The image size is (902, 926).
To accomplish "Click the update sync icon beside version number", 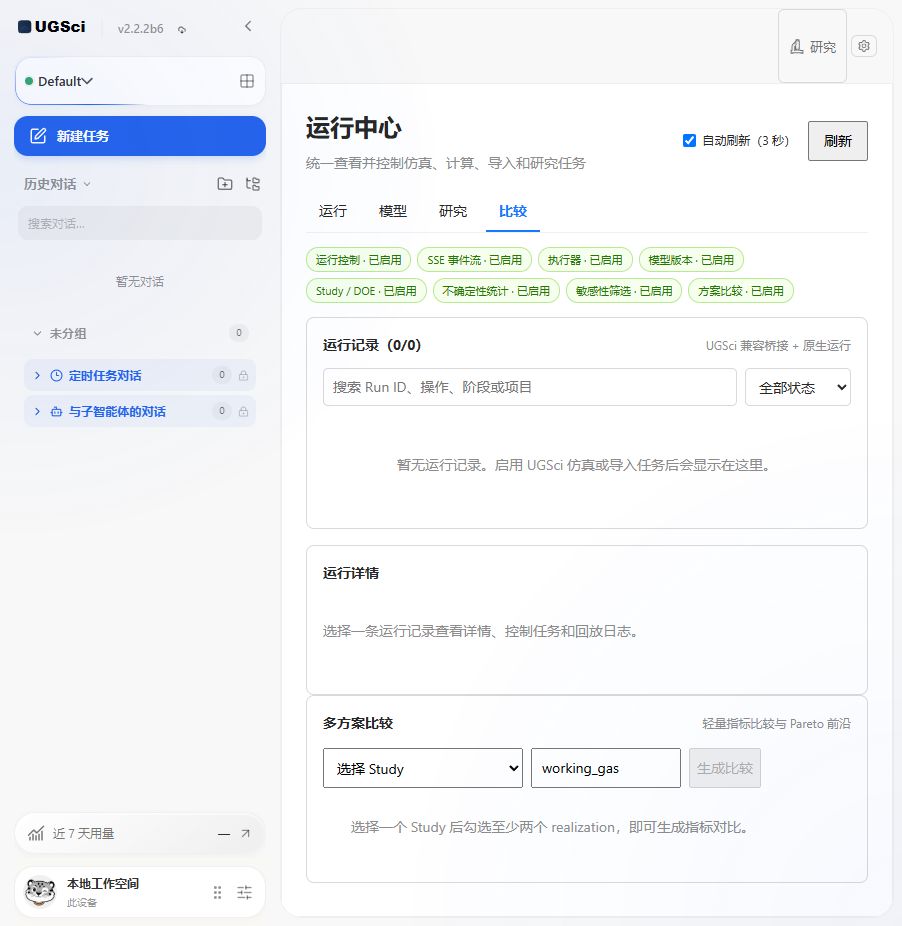I will click(182, 30).
